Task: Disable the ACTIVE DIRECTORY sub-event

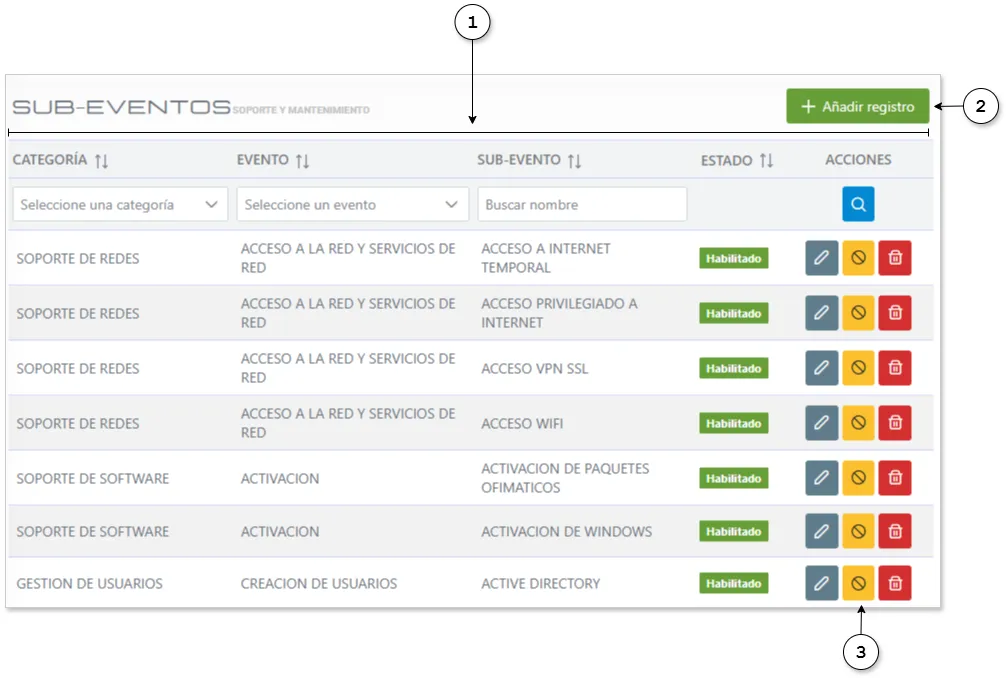Action: (858, 583)
